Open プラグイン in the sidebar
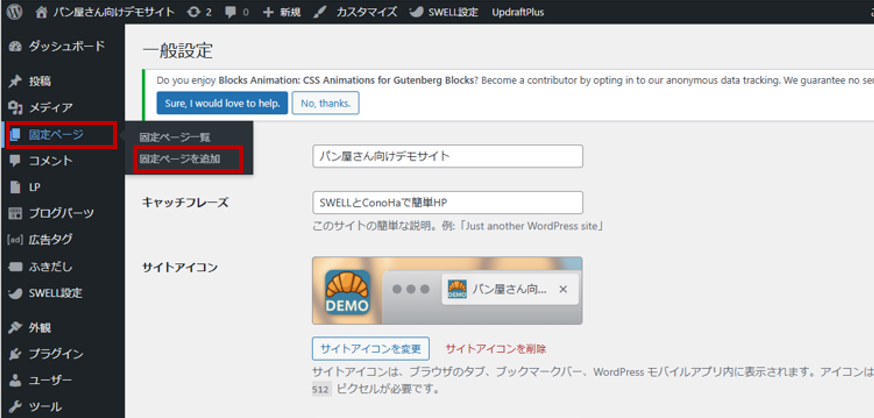Viewport: 874px width, 418px height. (55, 353)
